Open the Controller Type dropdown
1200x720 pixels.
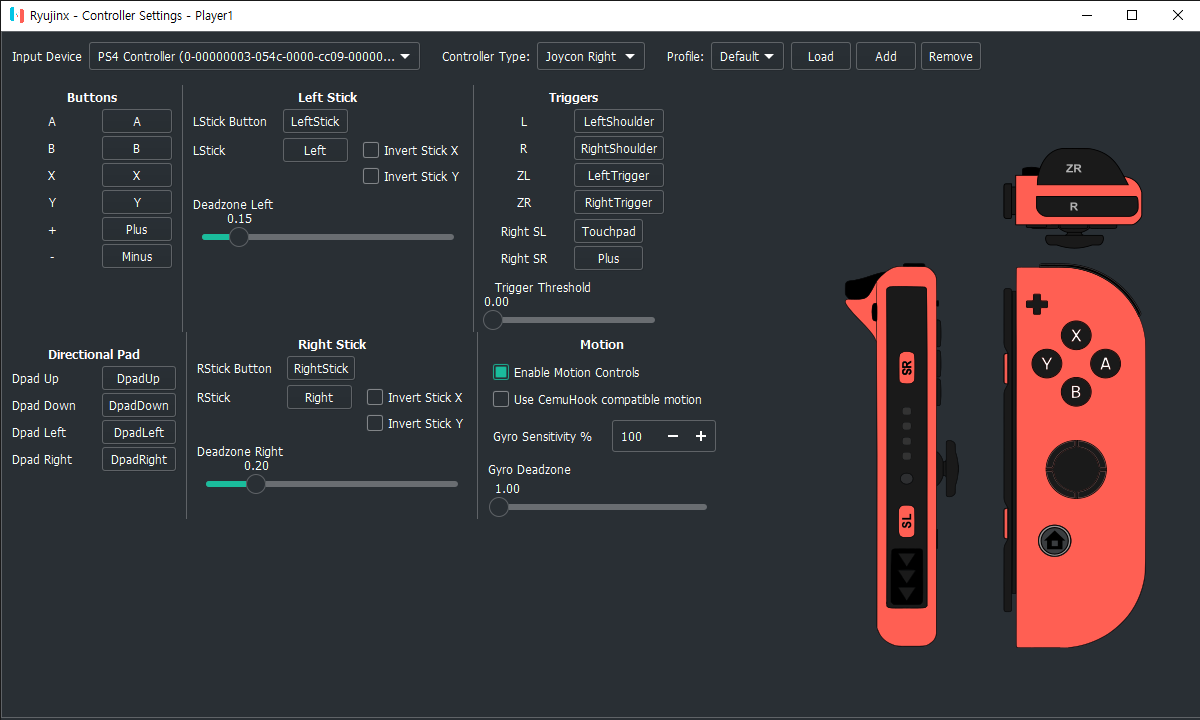point(591,56)
